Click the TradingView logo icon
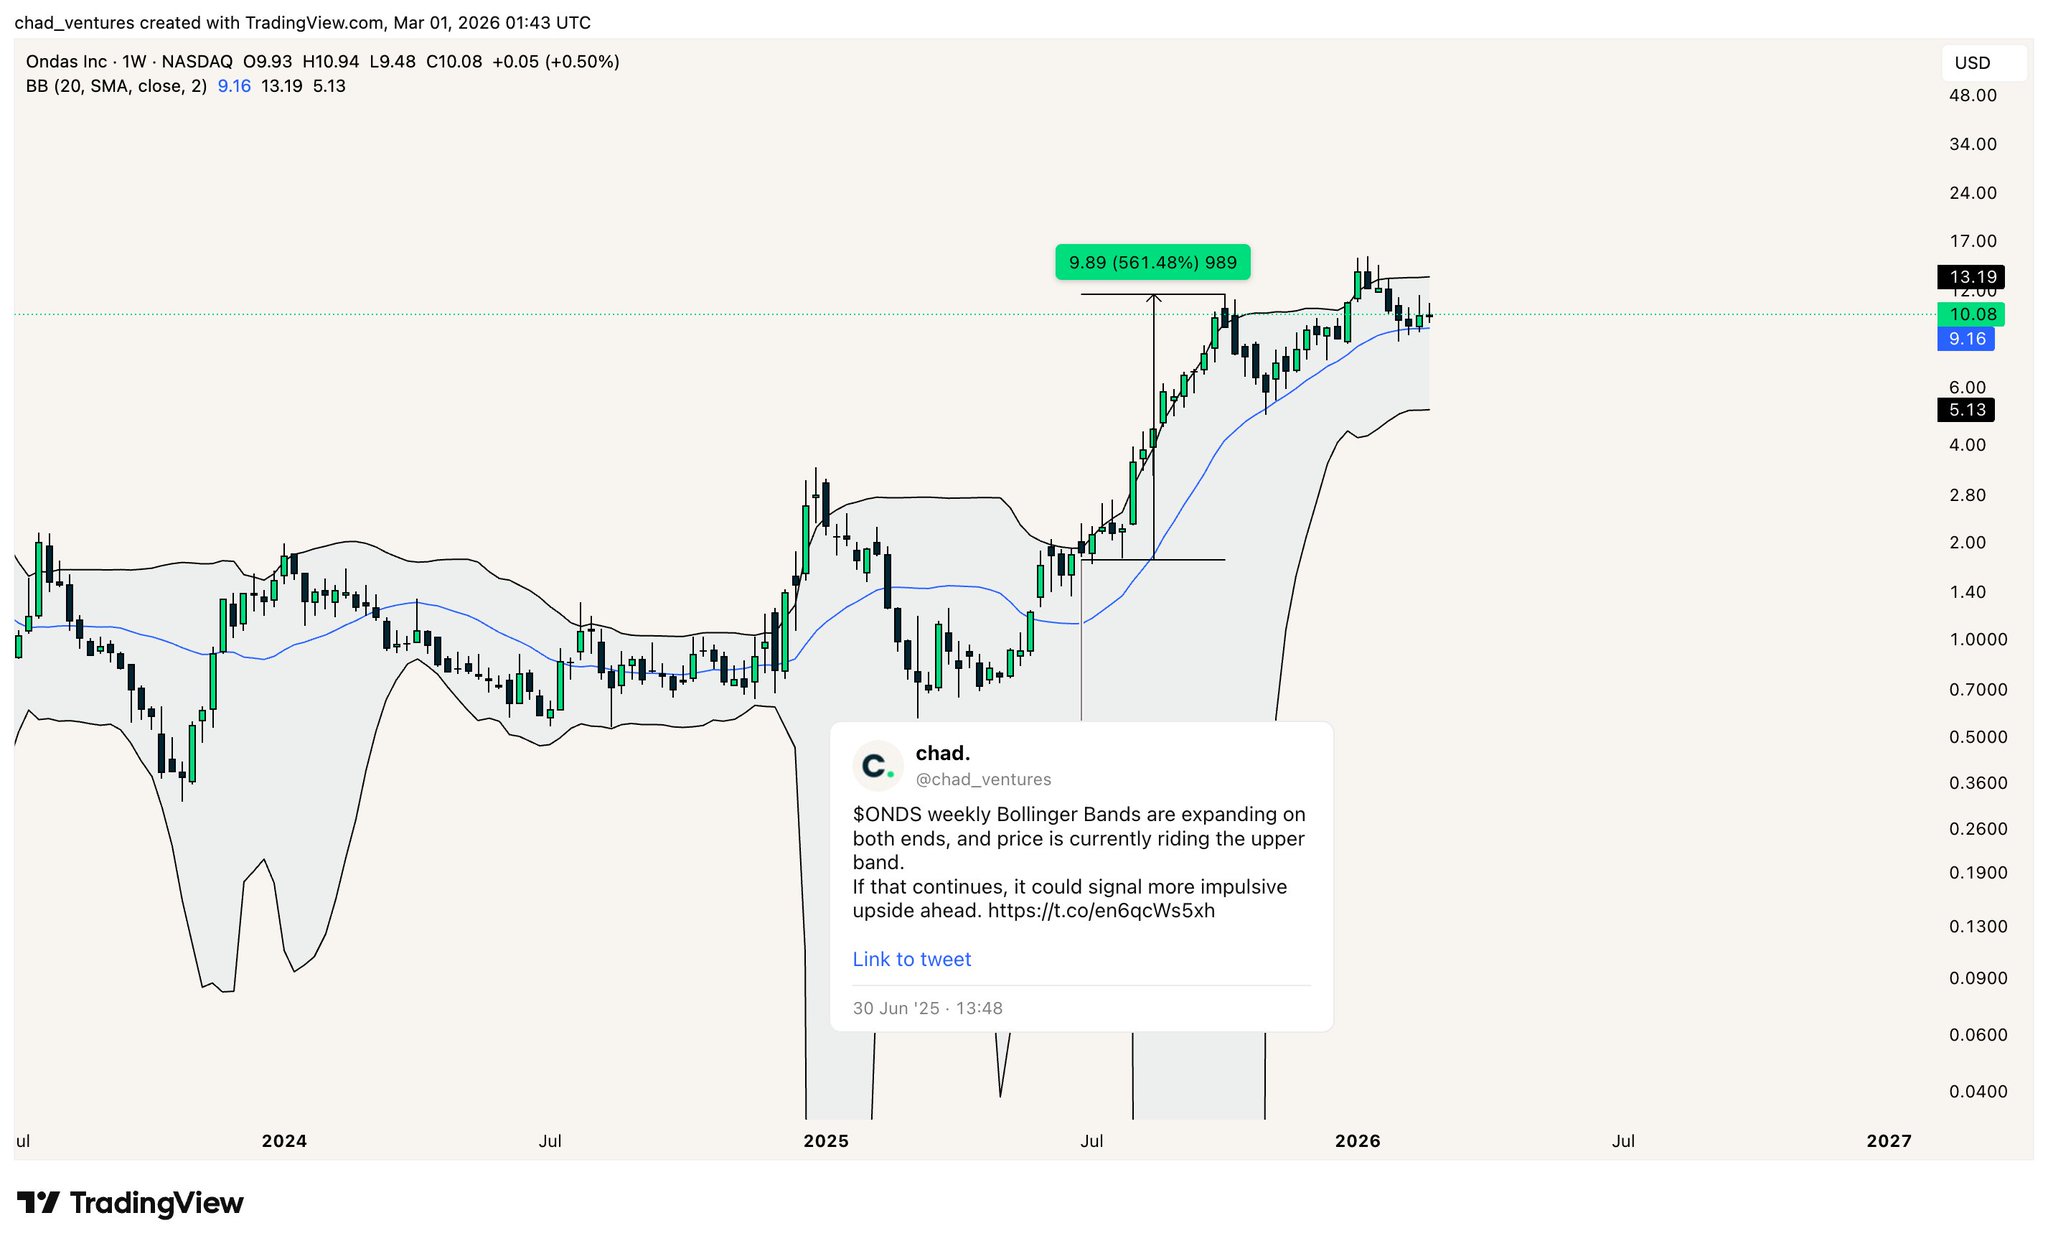Viewport: 2048px width, 1246px height. (x=38, y=1202)
